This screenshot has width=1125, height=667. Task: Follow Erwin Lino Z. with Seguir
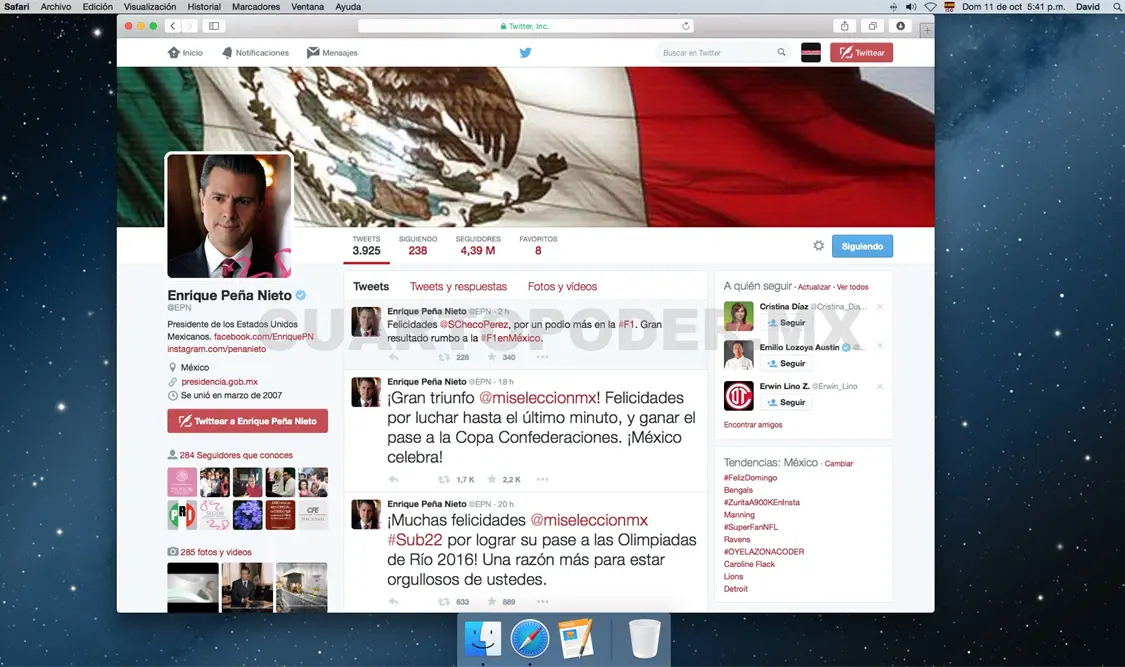[786, 402]
